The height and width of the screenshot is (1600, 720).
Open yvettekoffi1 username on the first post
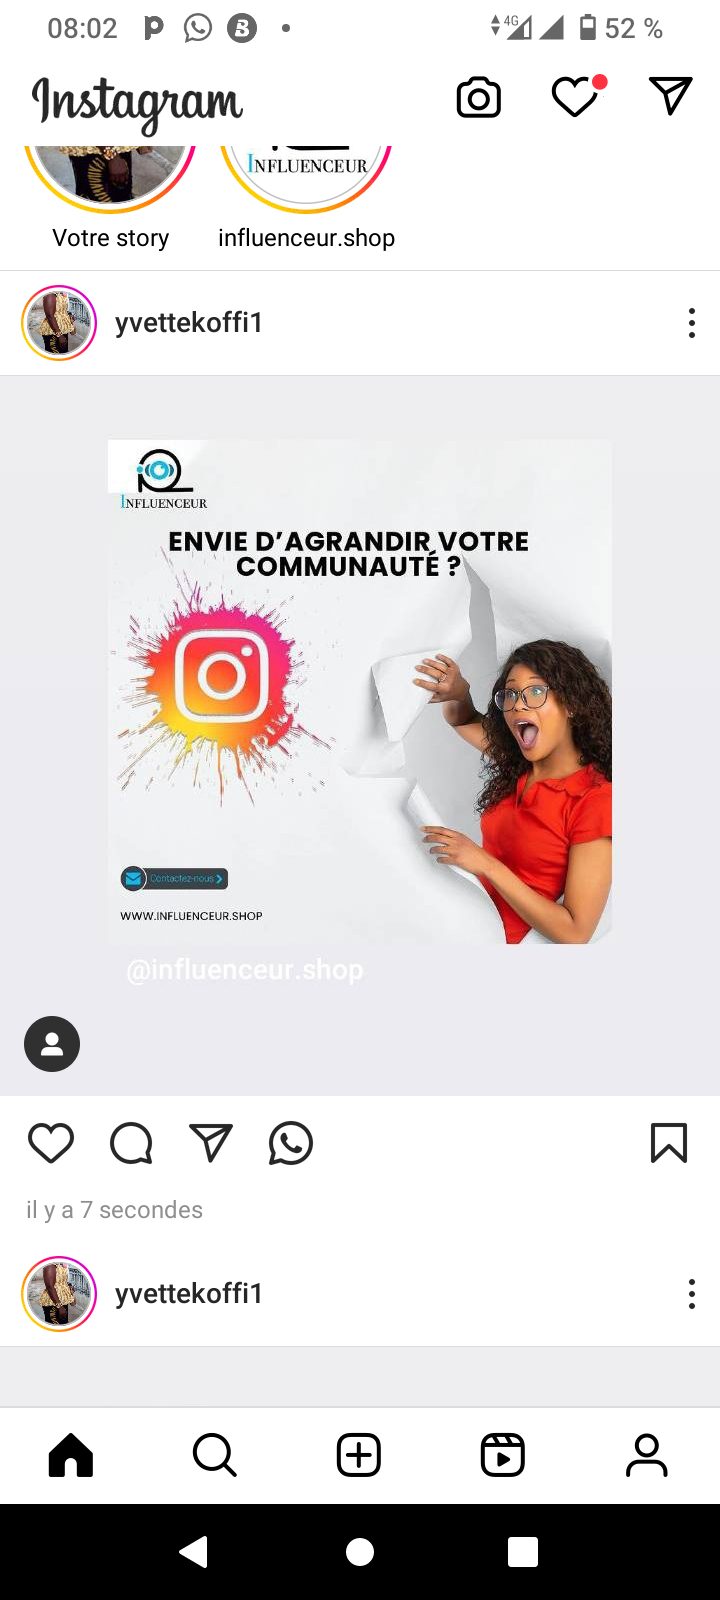(189, 323)
